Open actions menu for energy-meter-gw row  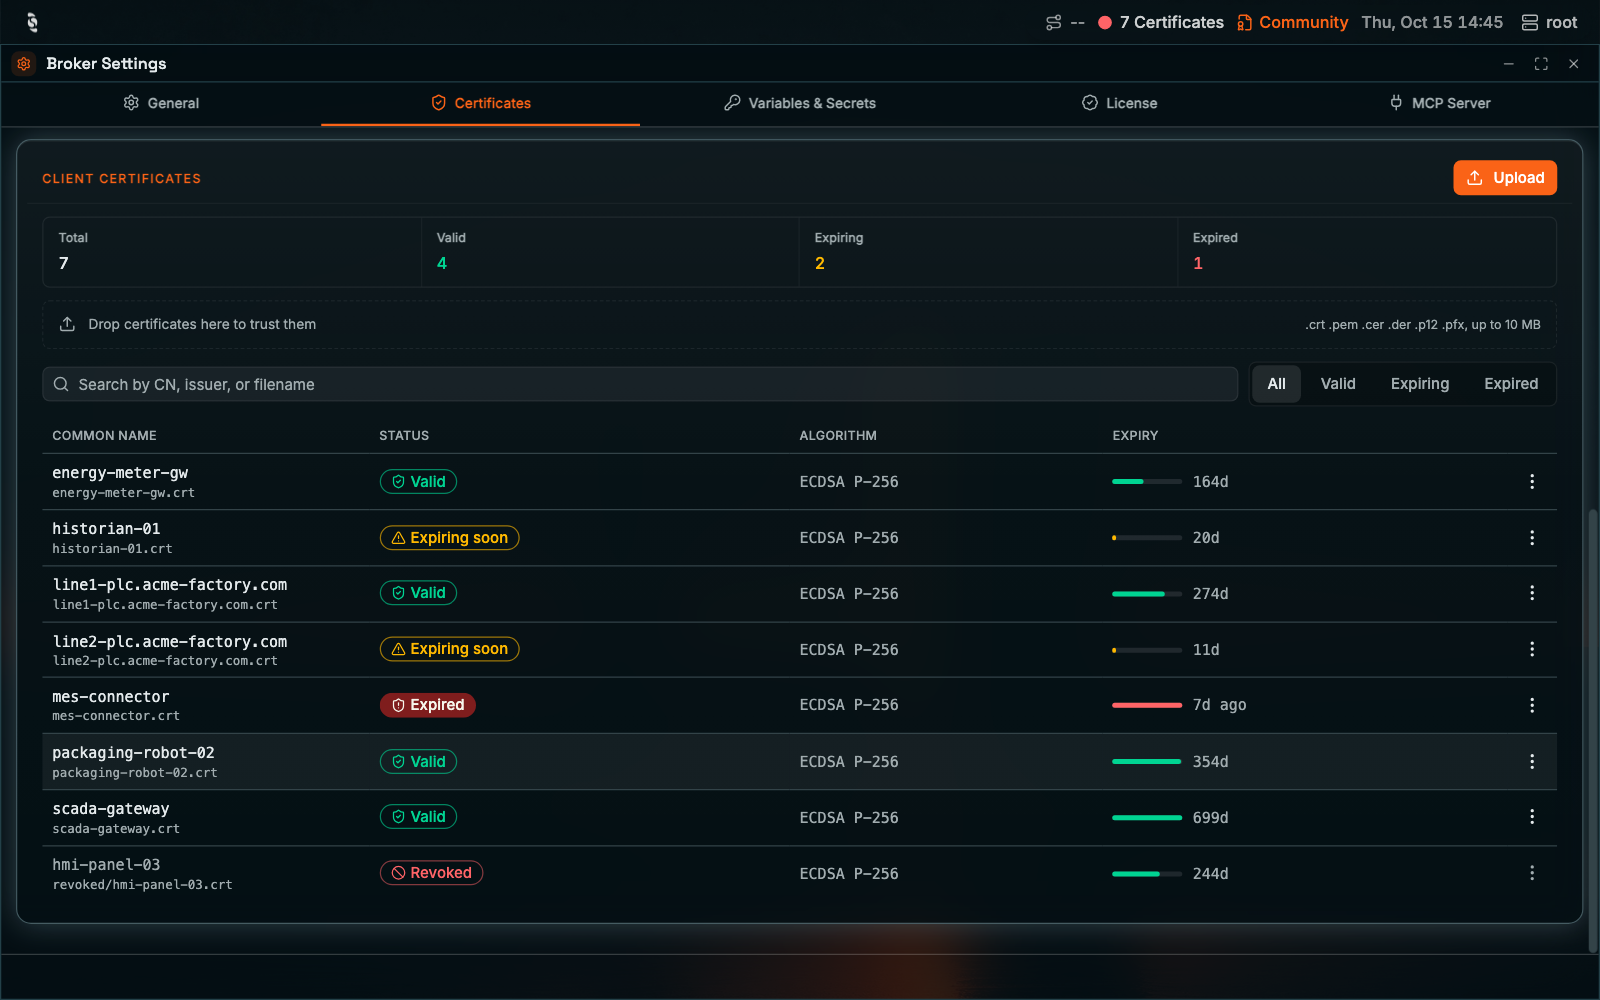[x=1531, y=482]
